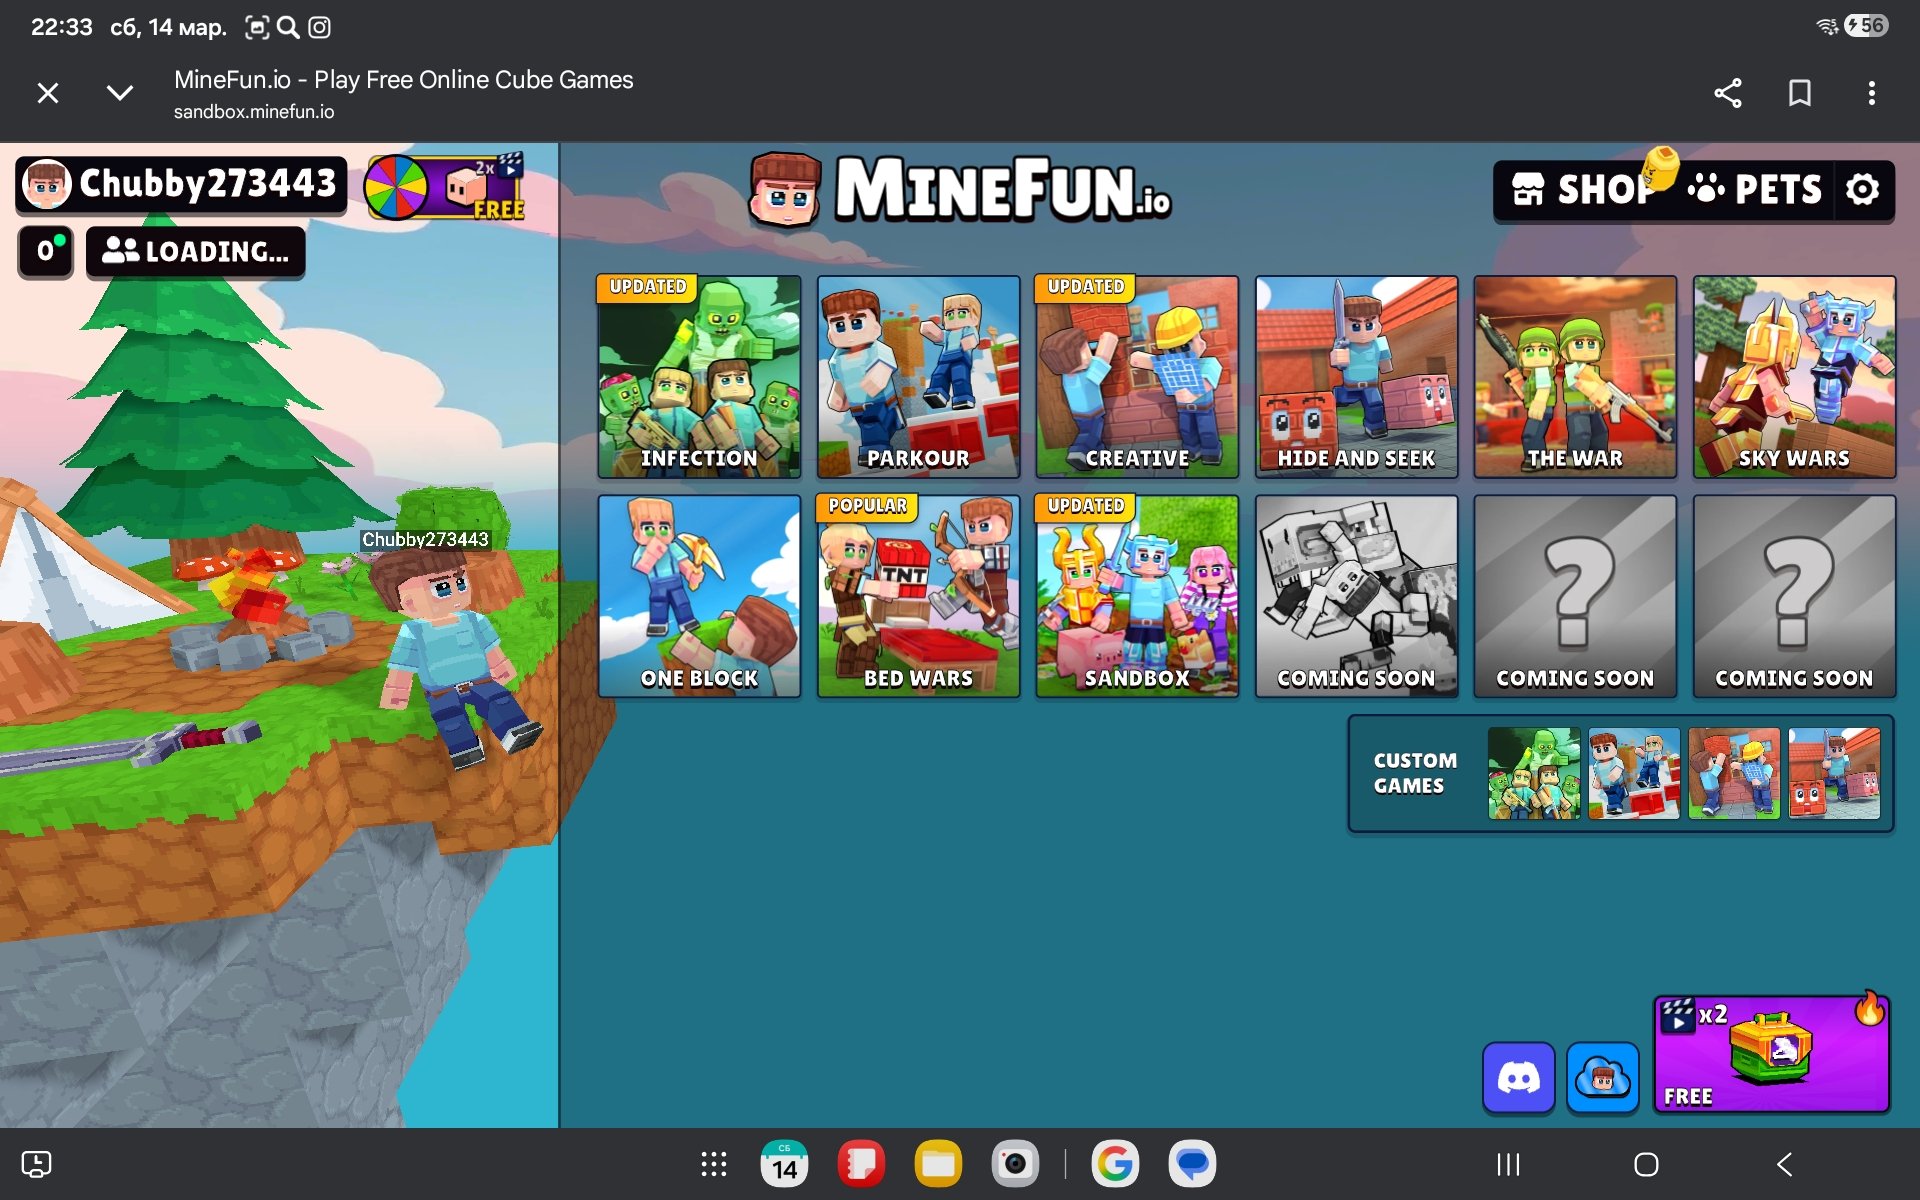Open the PETS menu

(1757, 190)
